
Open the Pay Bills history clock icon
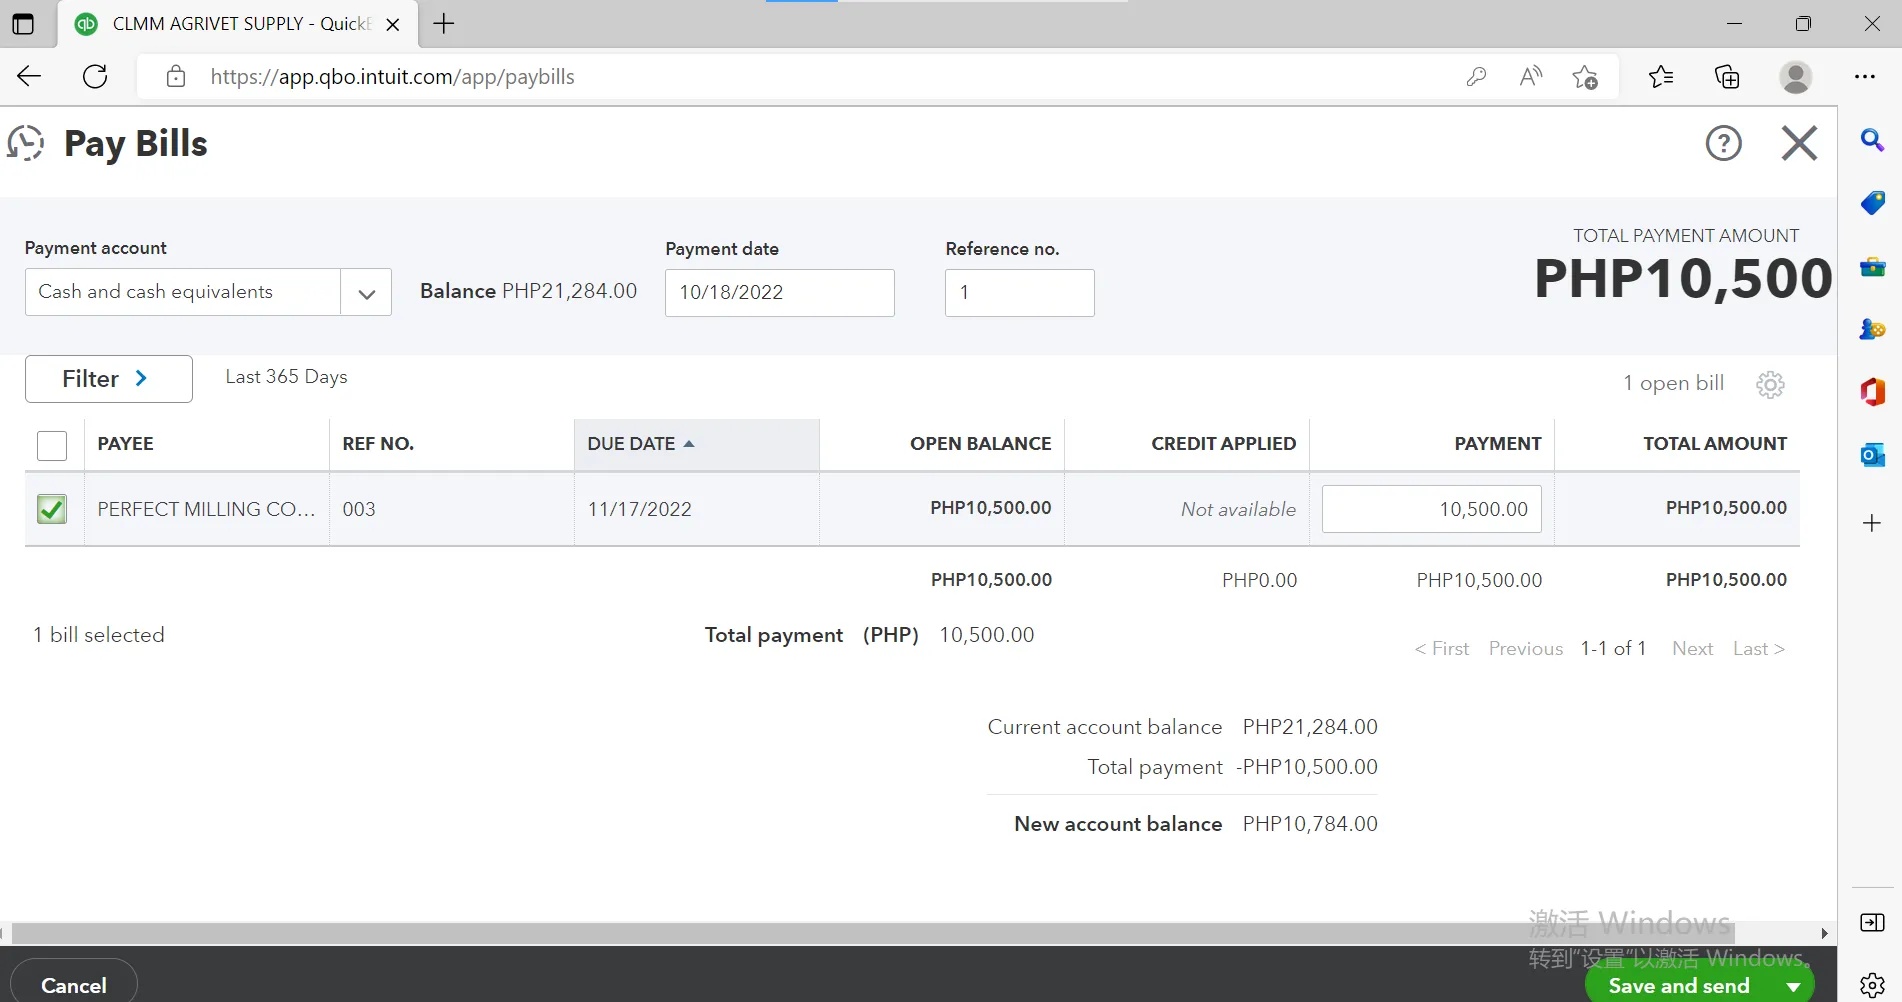26,143
